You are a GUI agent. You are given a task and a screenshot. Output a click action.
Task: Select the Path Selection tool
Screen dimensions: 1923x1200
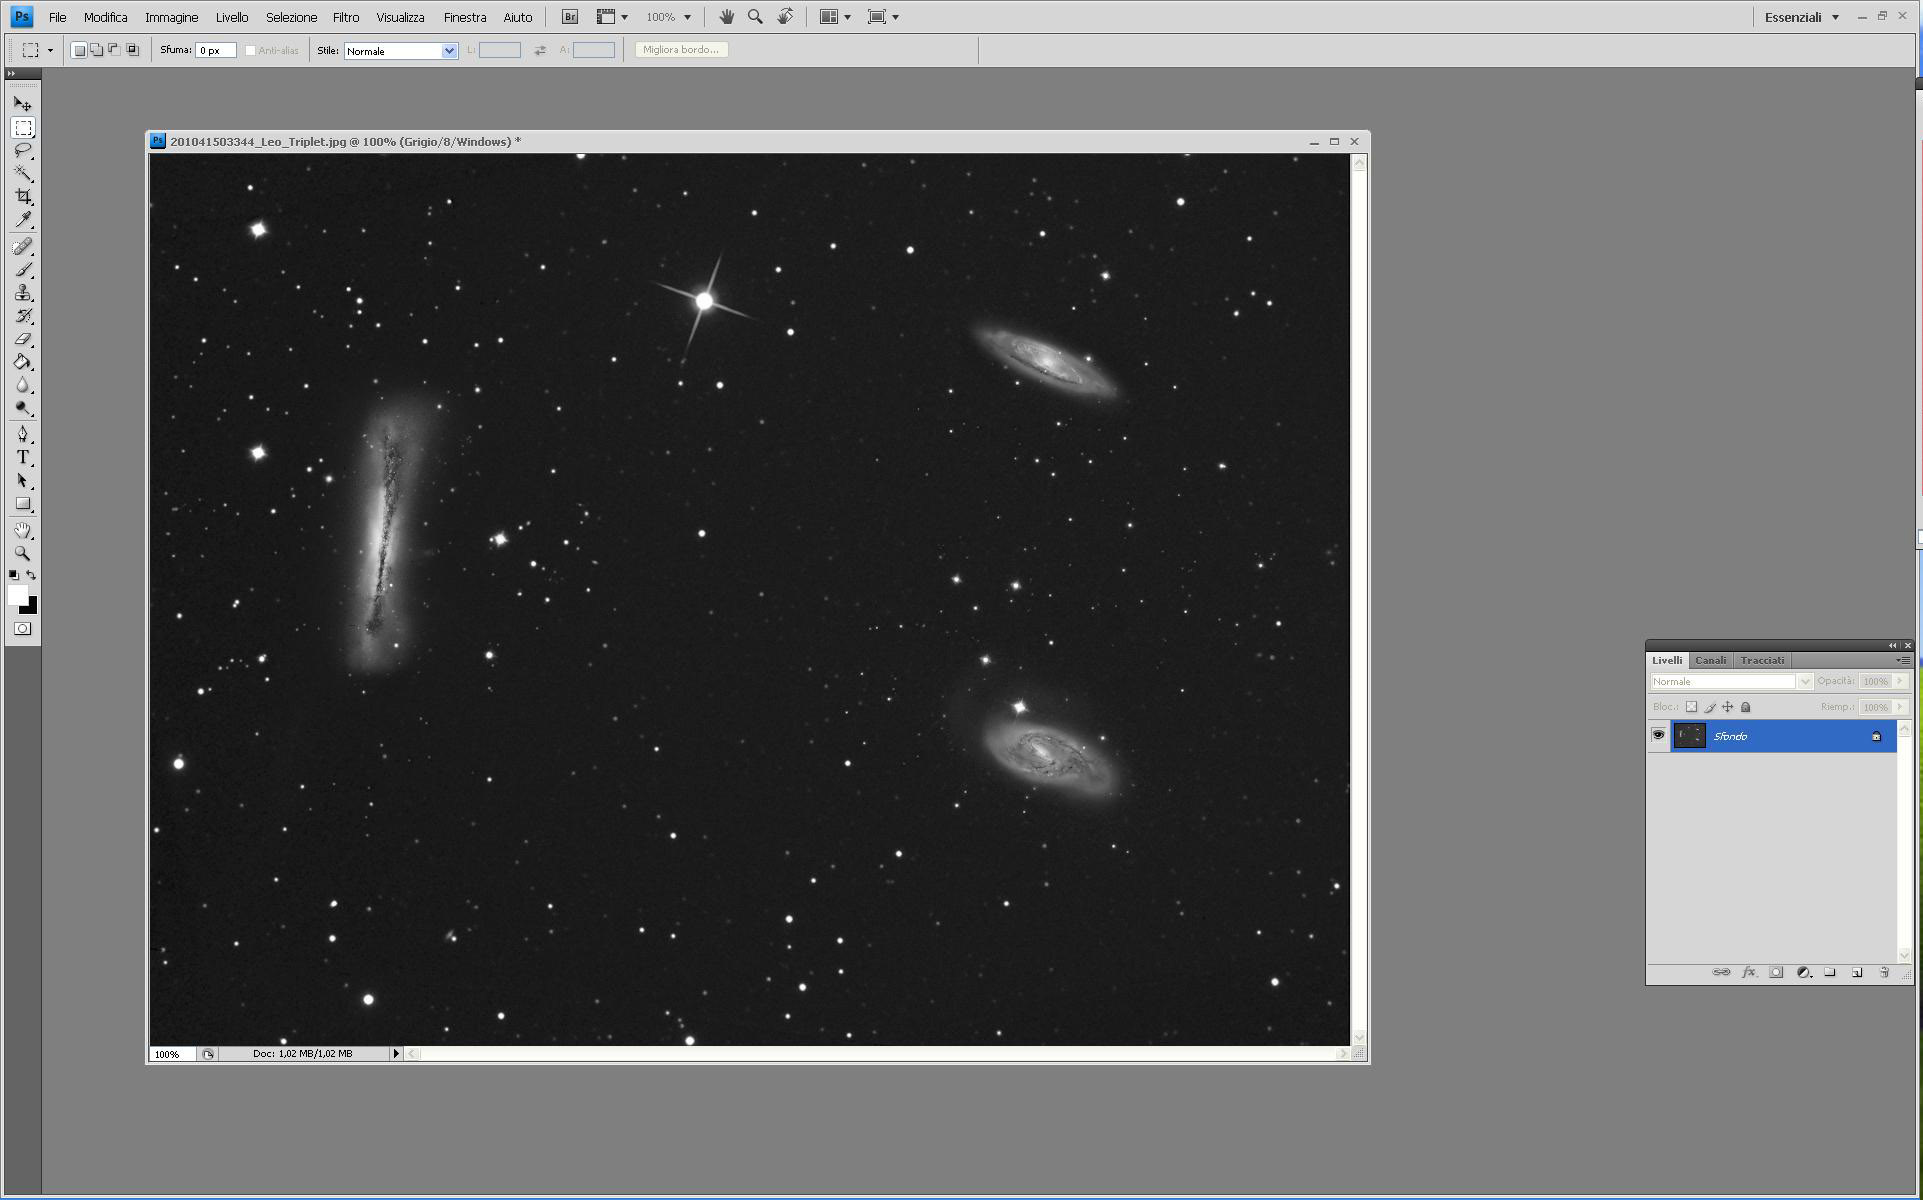click(x=23, y=481)
